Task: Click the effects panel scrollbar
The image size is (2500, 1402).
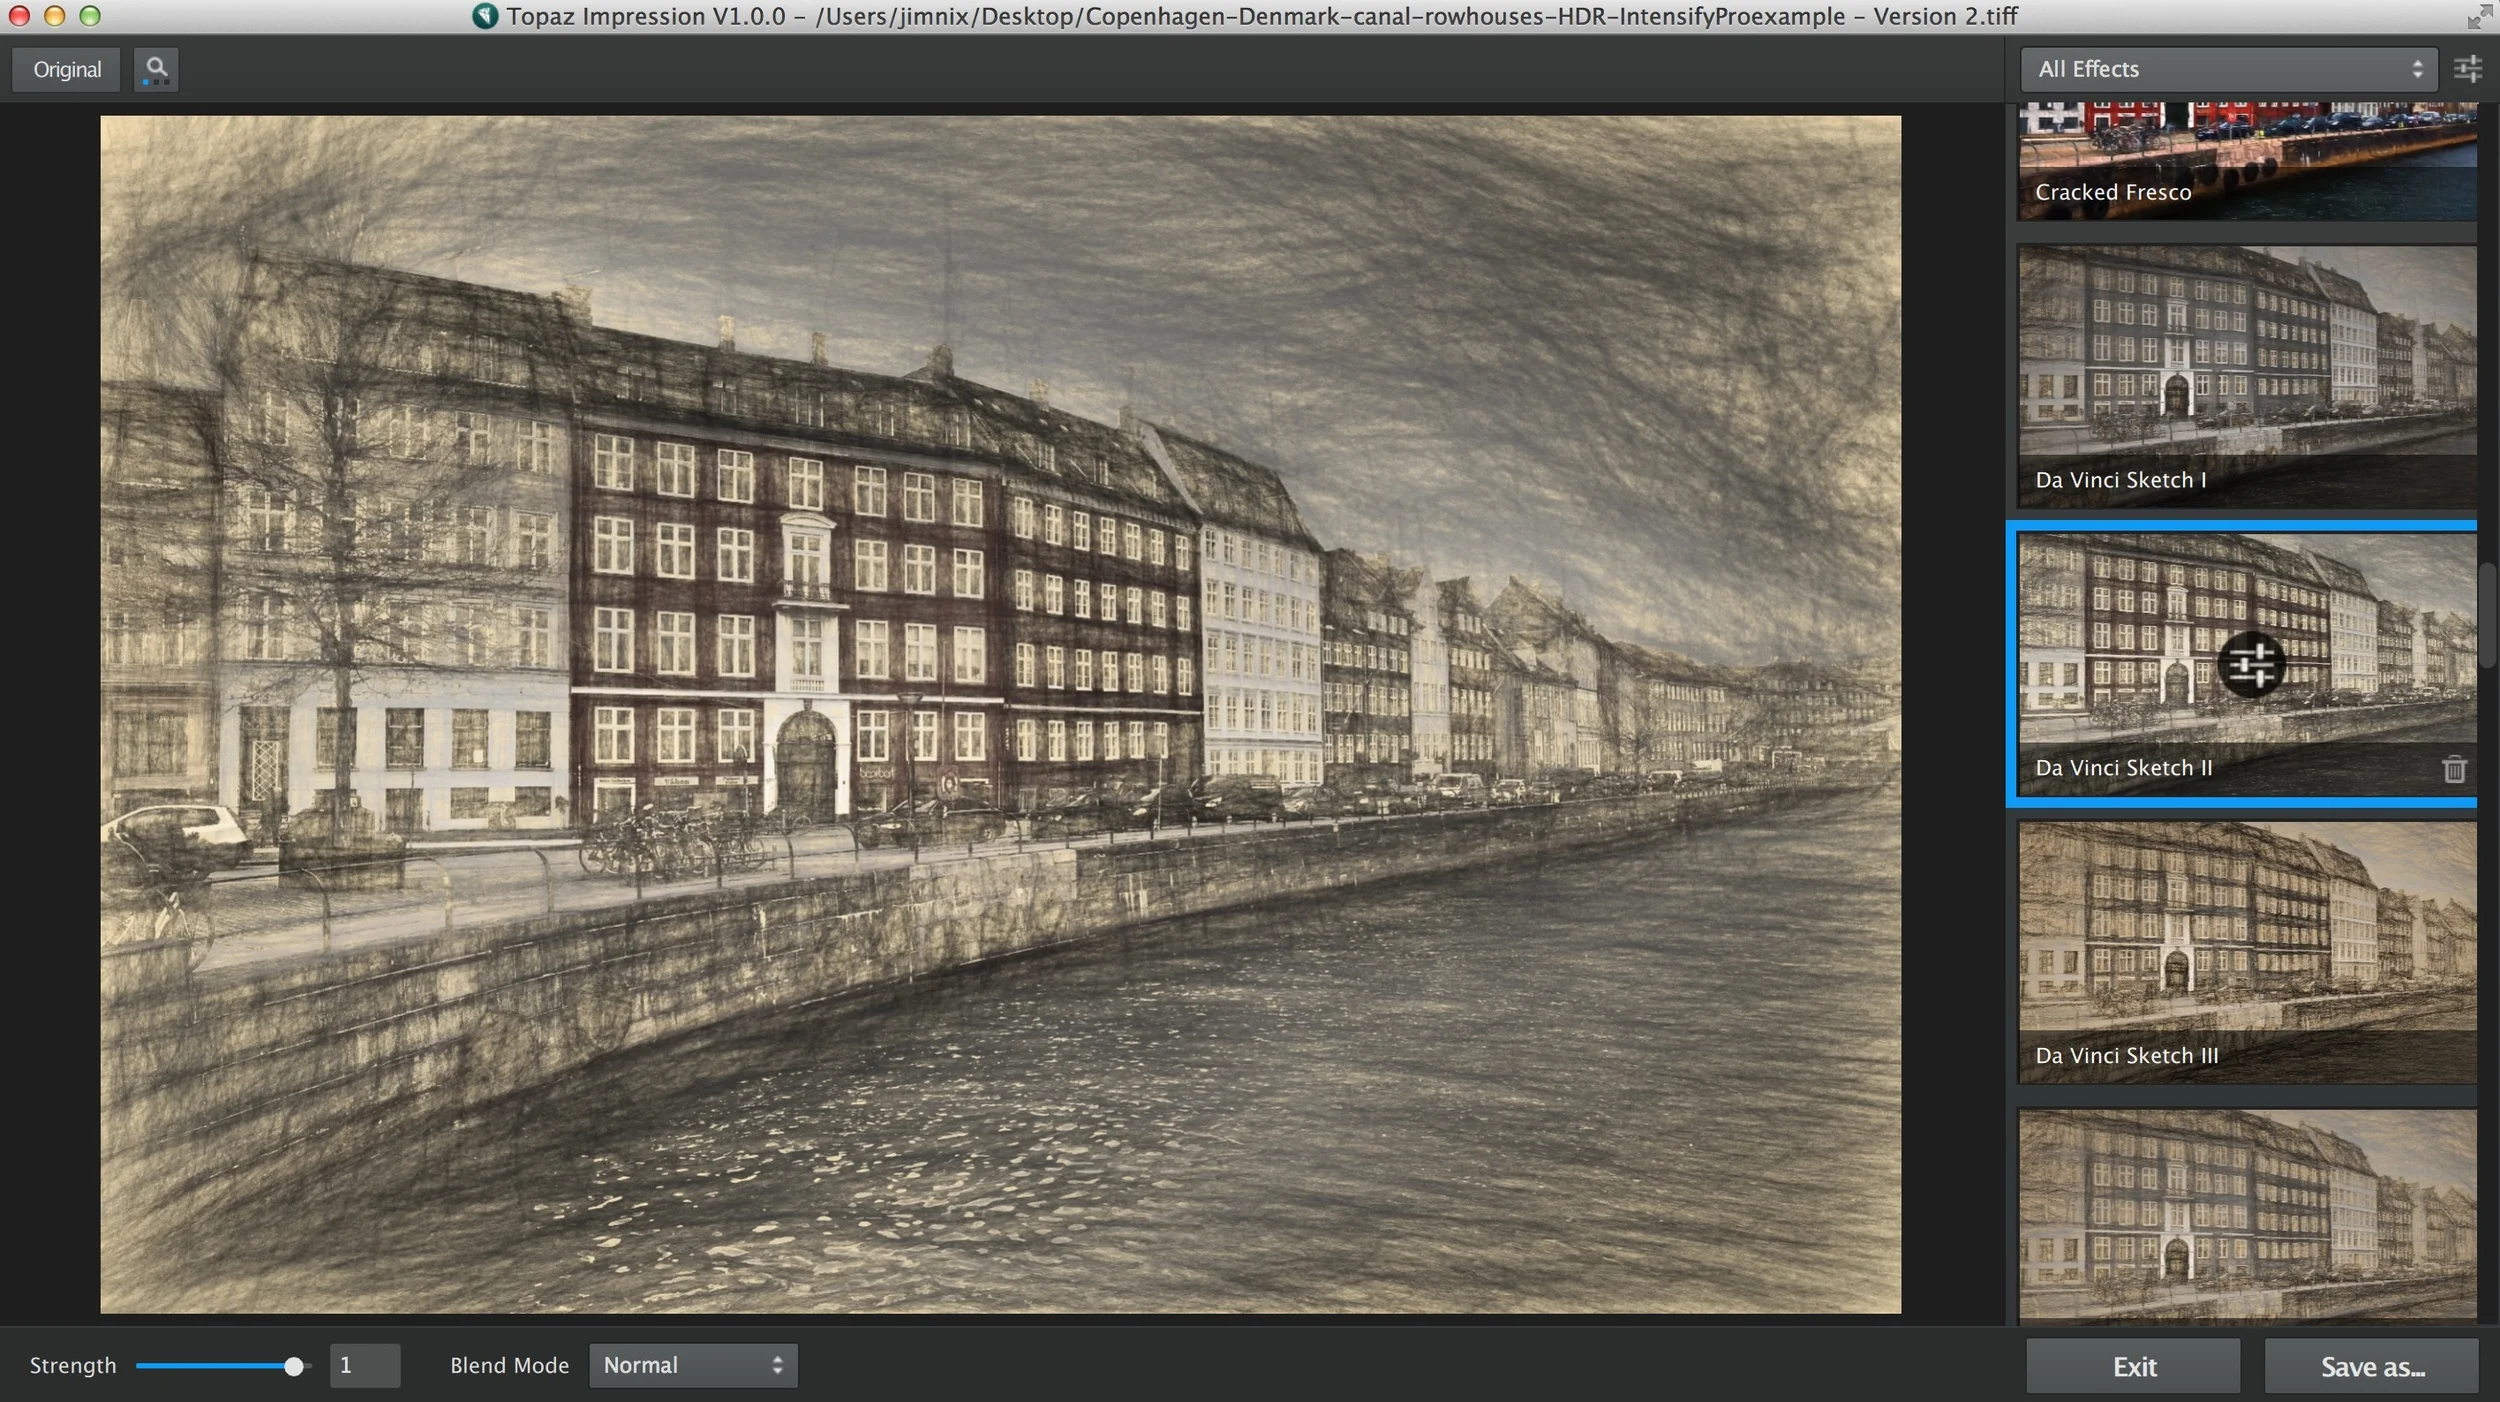Action: (x=2487, y=616)
